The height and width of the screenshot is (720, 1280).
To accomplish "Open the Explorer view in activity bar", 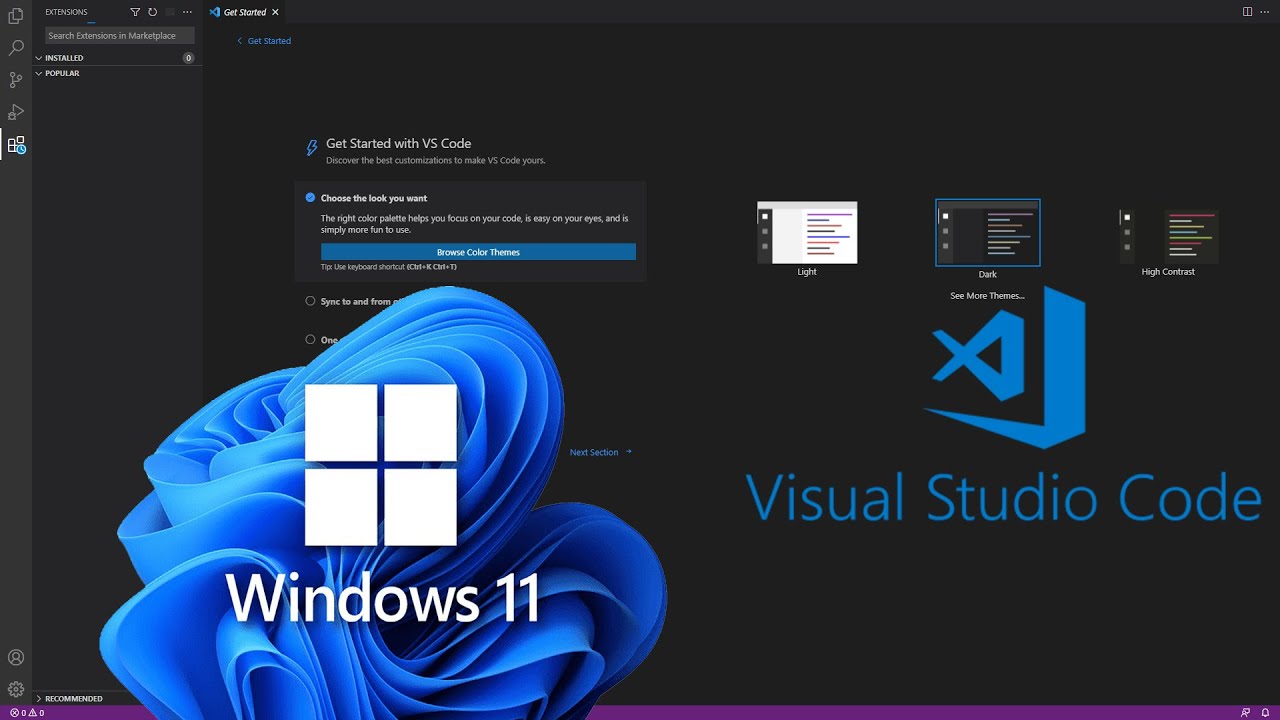I will click(x=16, y=16).
